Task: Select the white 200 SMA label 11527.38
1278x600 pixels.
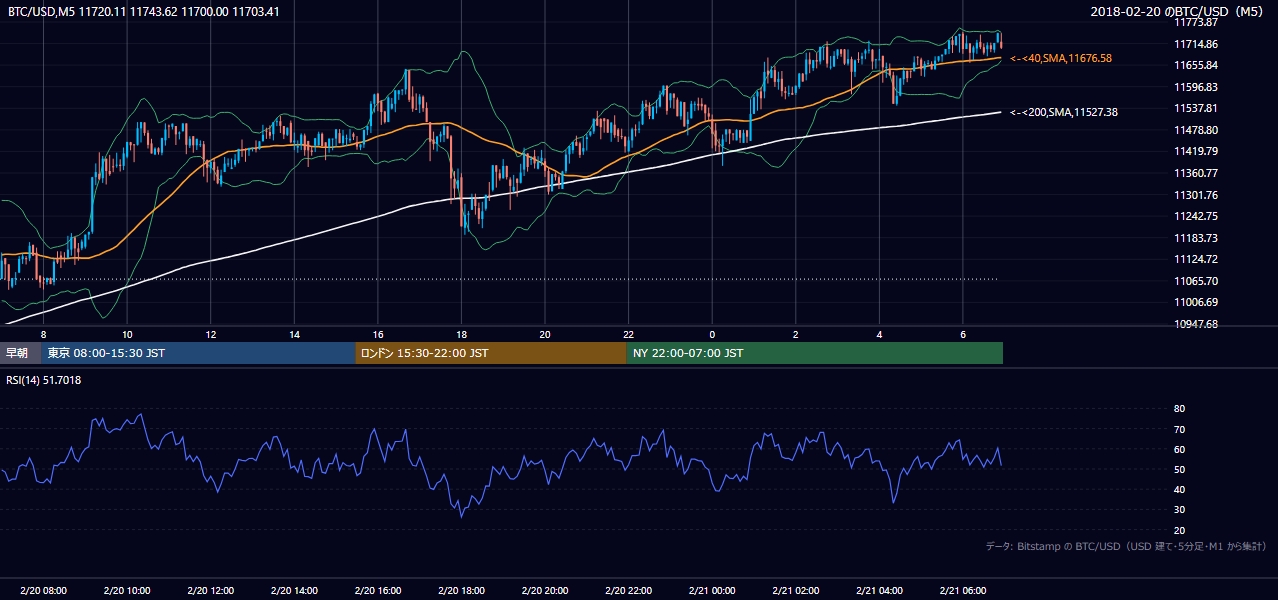Action: point(1064,112)
